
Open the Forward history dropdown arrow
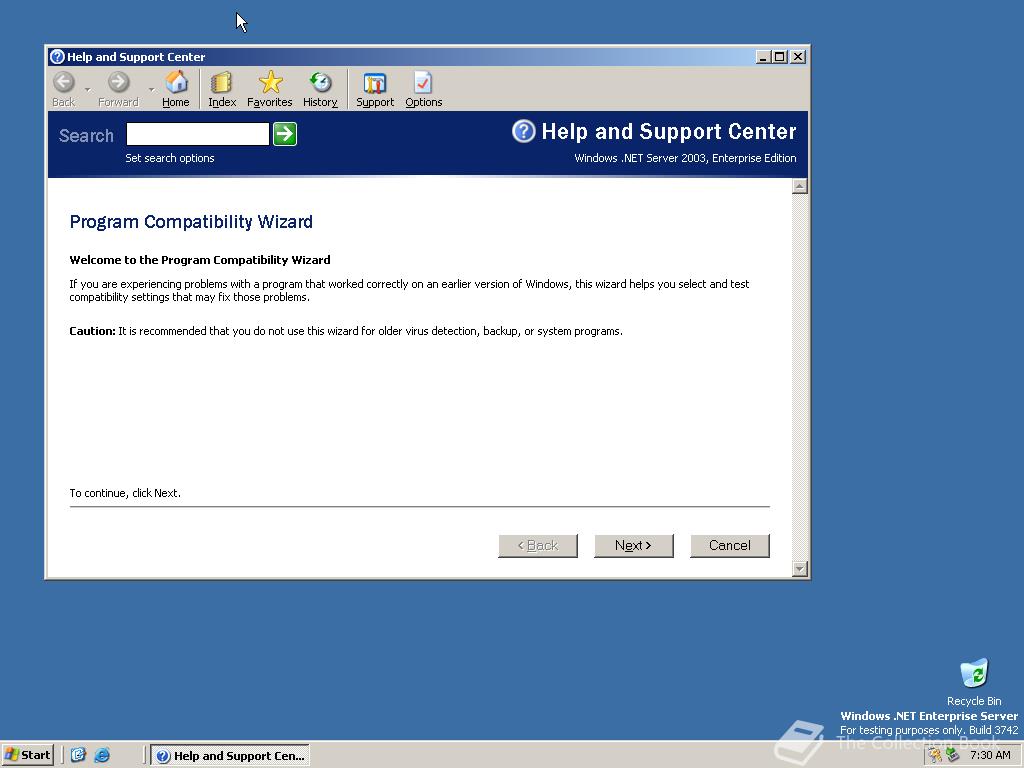click(151, 89)
